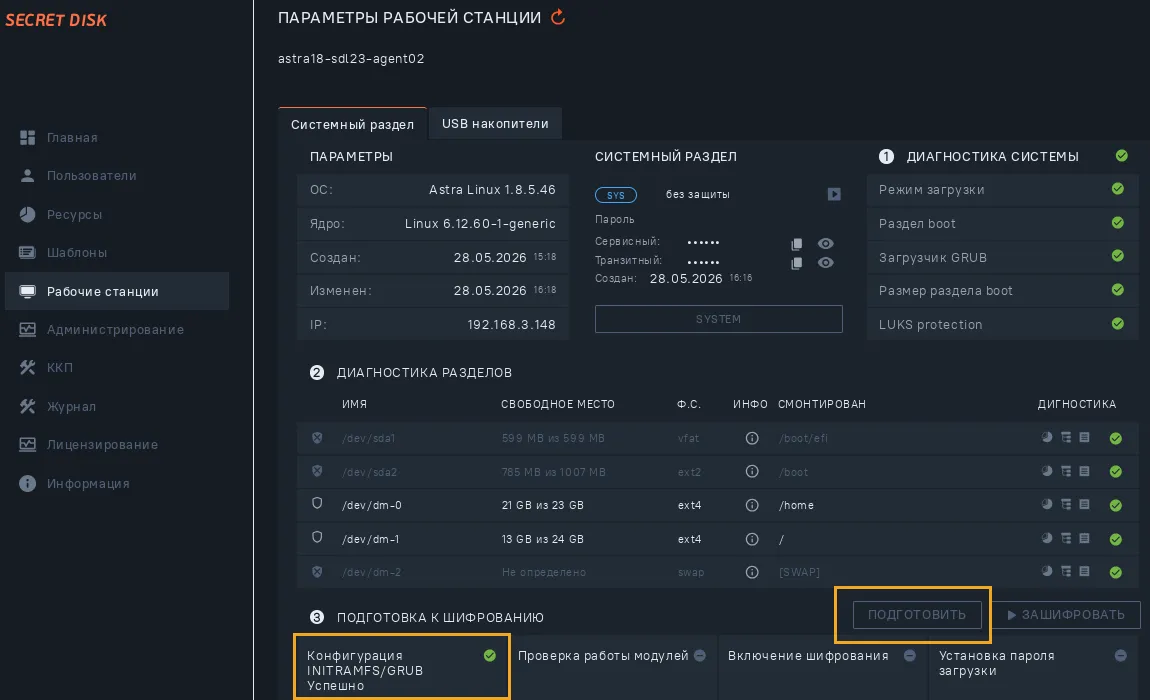Viewport: 1150px width, 700px height.
Task: Click the Astra Linux 1.8.5.46 value
Action: tap(492, 189)
